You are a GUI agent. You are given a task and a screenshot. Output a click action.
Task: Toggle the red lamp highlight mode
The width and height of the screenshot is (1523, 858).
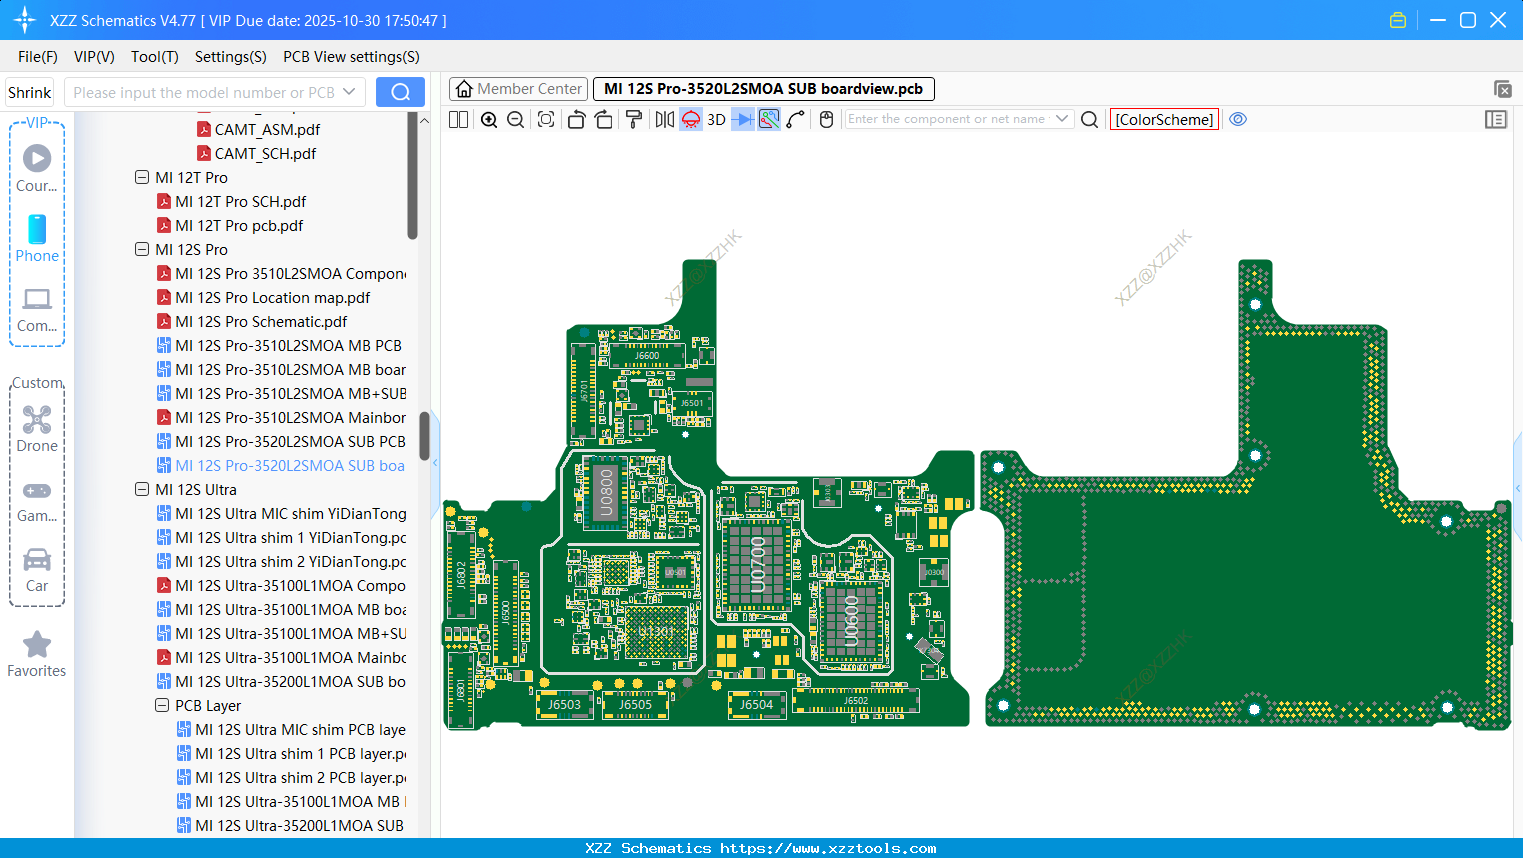tap(689, 119)
